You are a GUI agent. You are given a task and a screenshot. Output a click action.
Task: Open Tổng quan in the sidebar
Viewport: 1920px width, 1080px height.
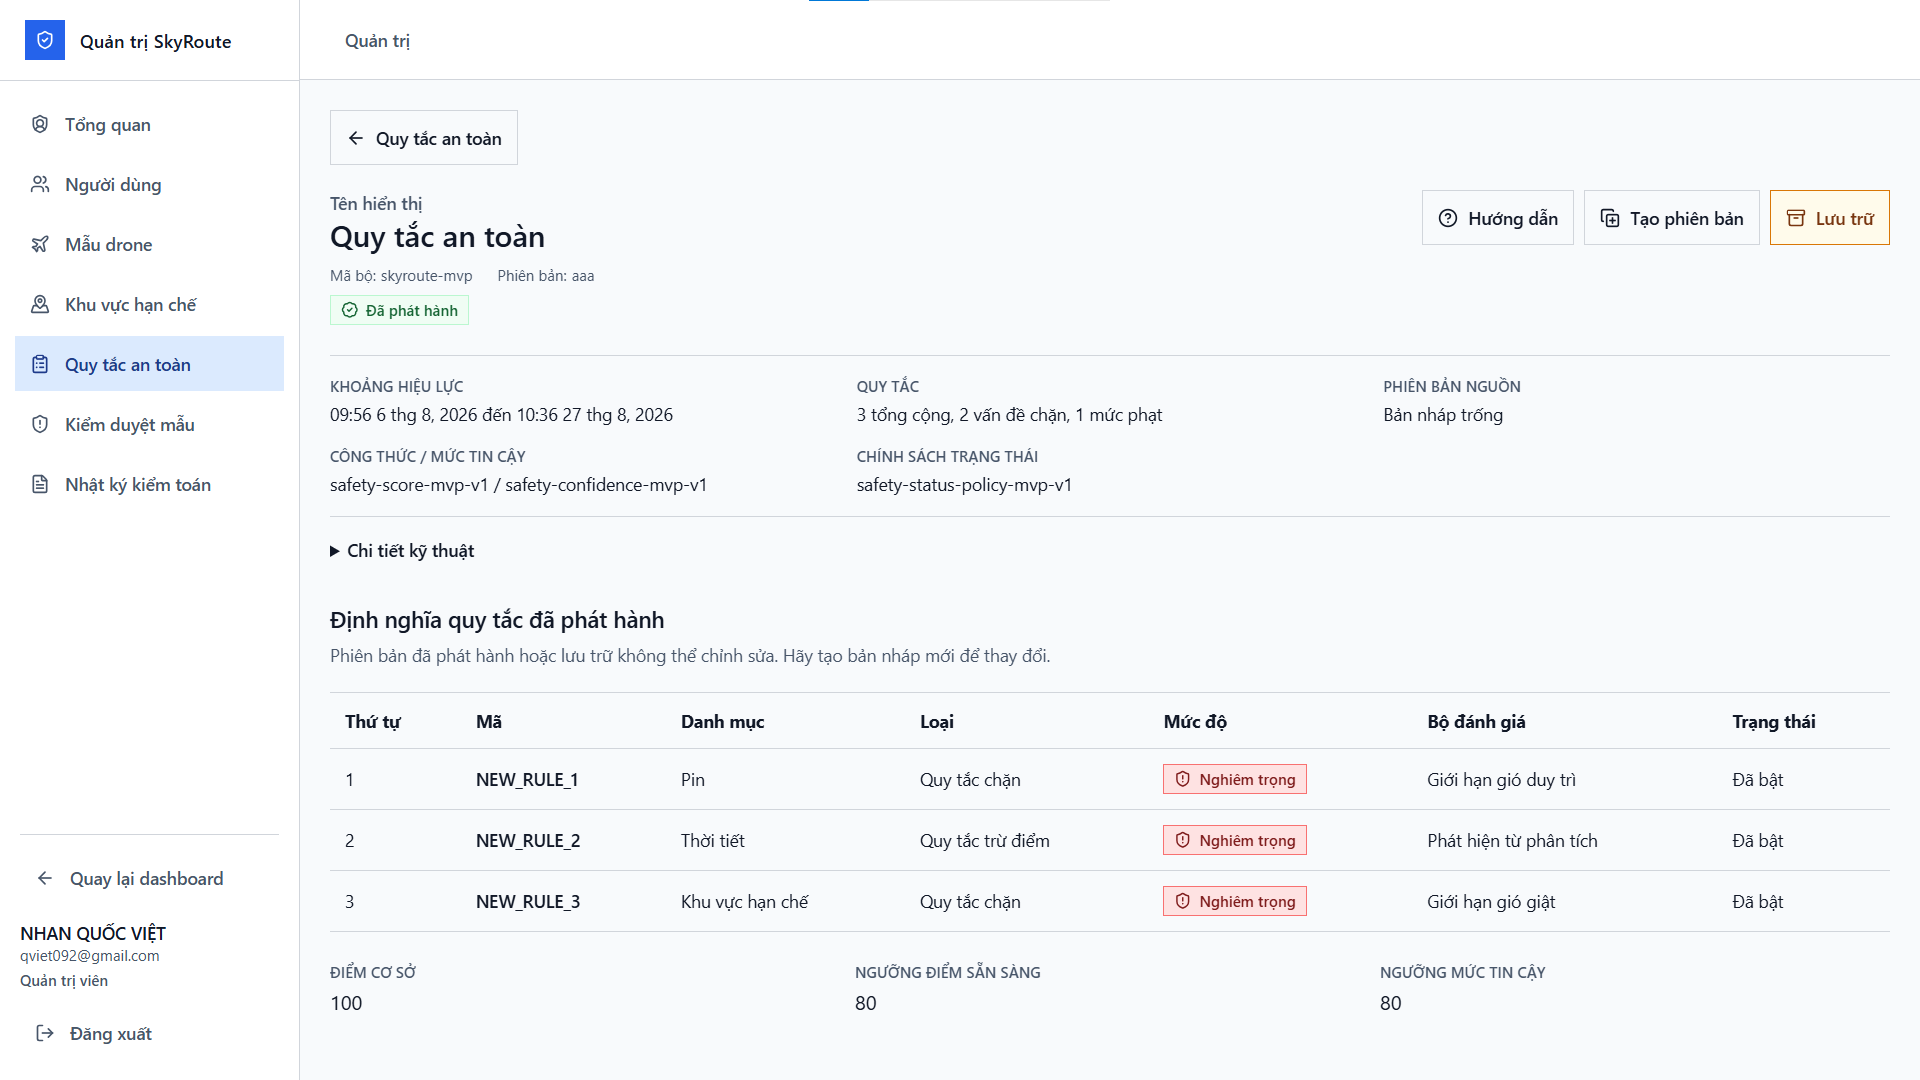[x=150, y=124]
